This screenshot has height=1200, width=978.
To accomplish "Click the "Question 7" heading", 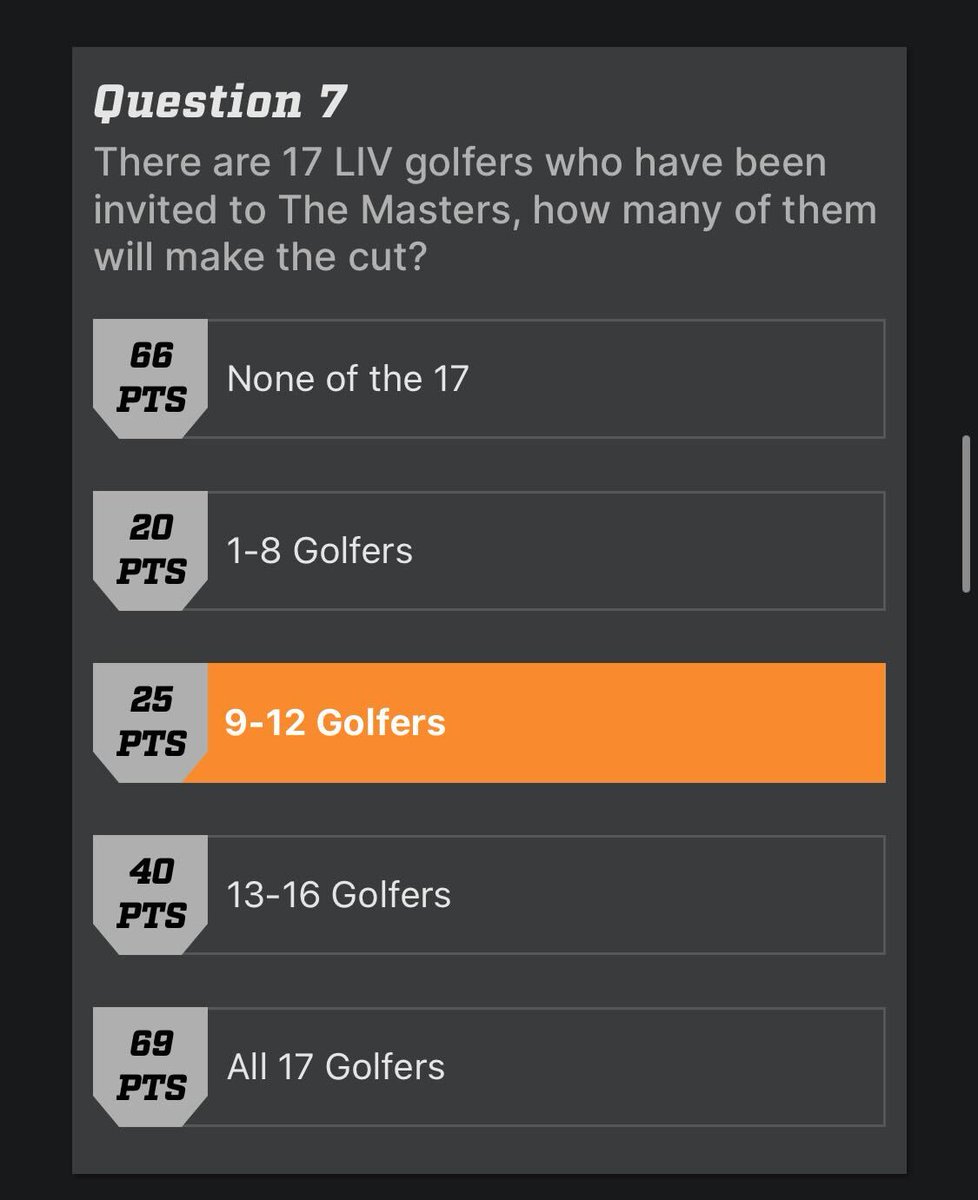I will (x=220, y=103).
